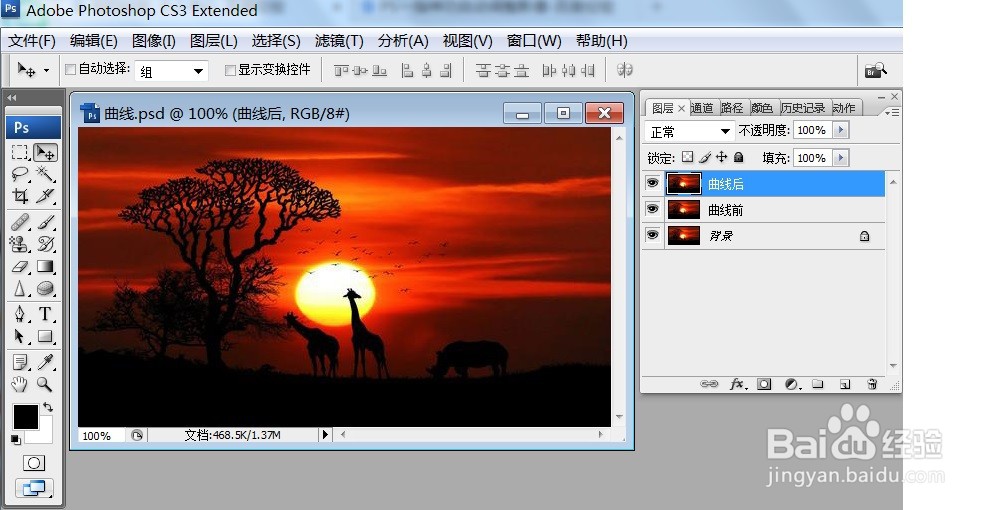Reset default foreground and background colors
Screen dimensions: 999x510
16,439
